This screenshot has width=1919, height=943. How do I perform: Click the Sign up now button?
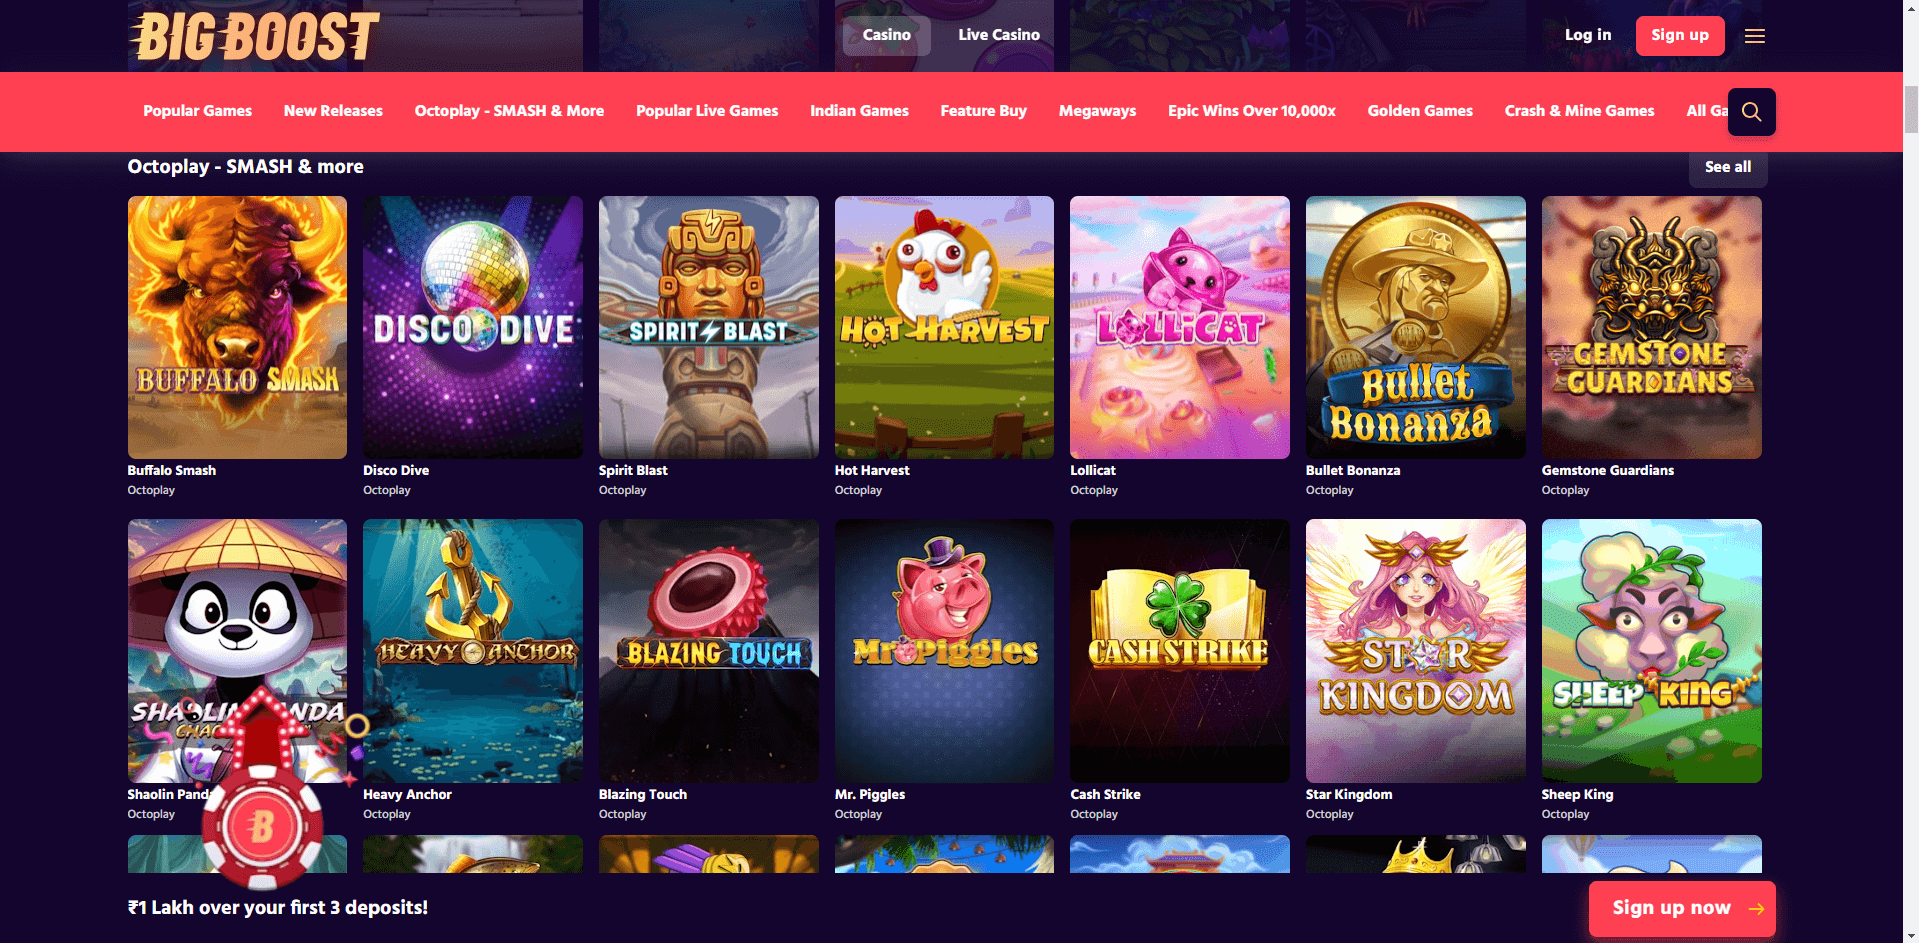pos(1682,908)
